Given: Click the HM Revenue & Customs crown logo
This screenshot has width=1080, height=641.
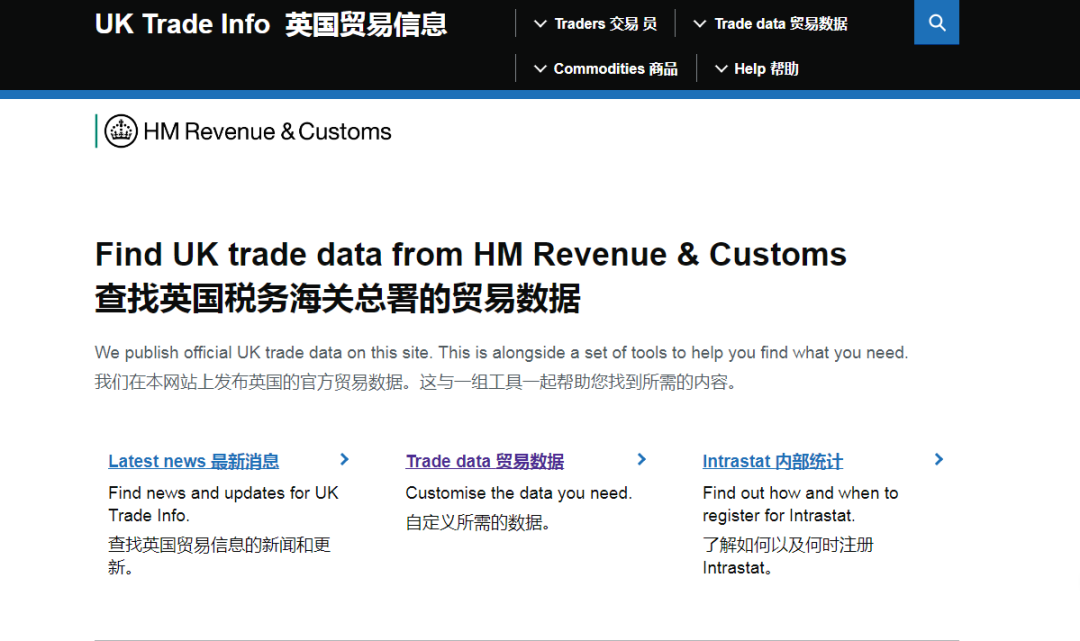Looking at the screenshot, I should [121, 131].
